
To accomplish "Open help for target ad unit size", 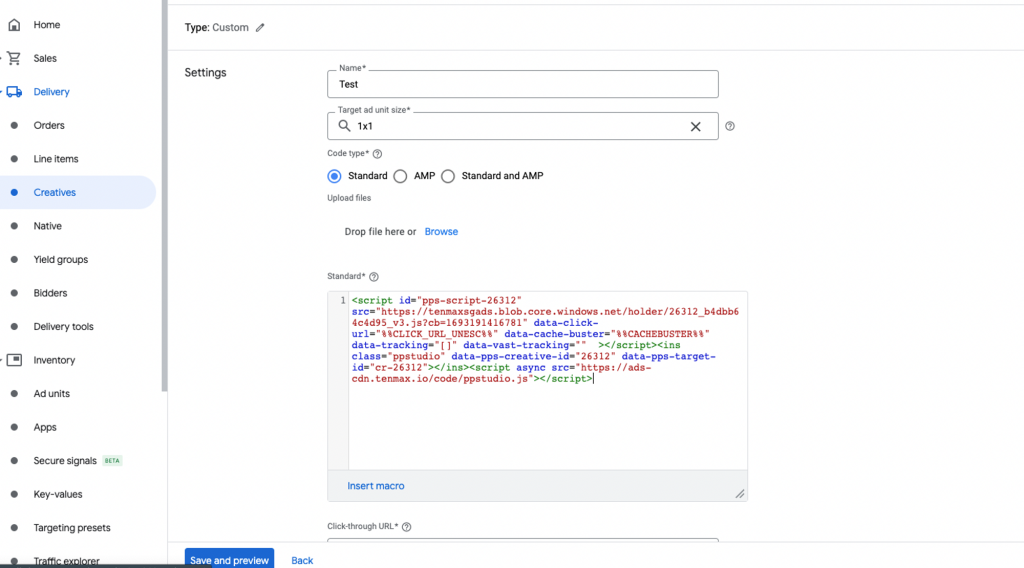I will [730, 127].
